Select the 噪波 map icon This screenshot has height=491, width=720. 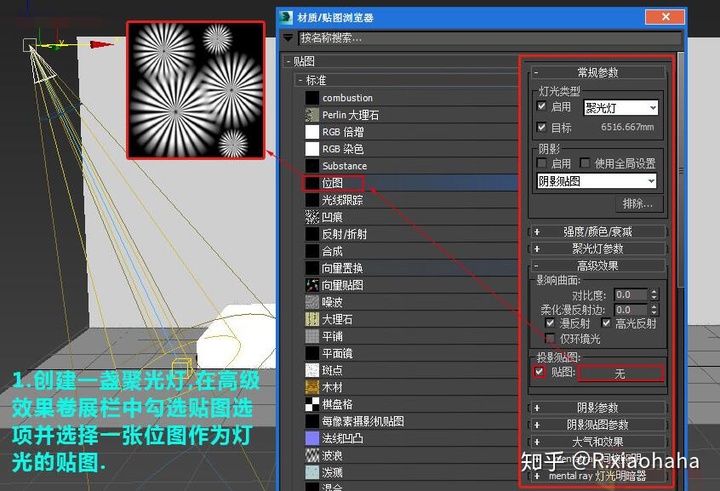click(x=312, y=302)
